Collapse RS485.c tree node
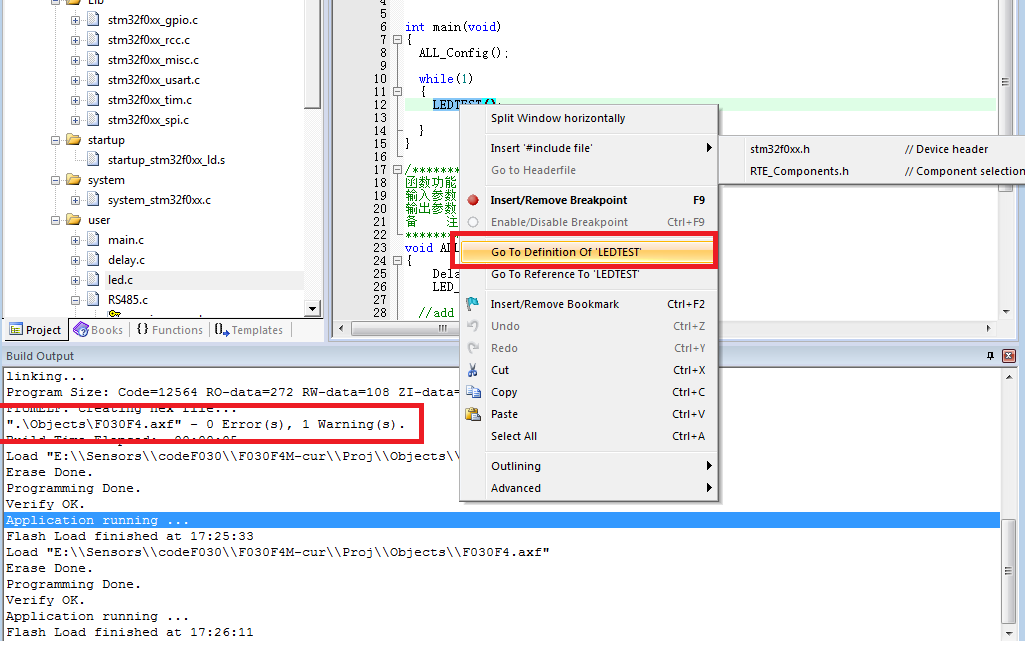 (75, 301)
